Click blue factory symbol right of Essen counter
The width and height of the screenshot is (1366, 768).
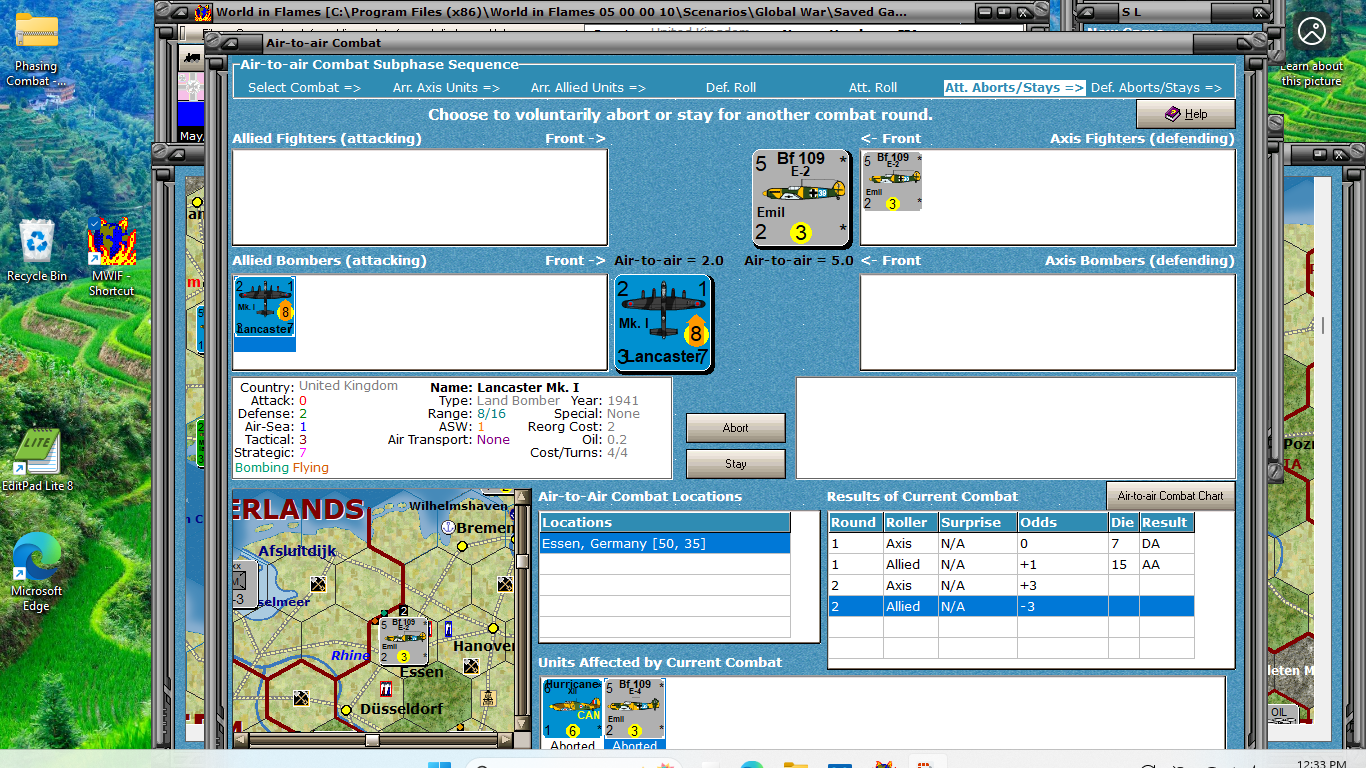pyautogui.click(x=448, y=629)
